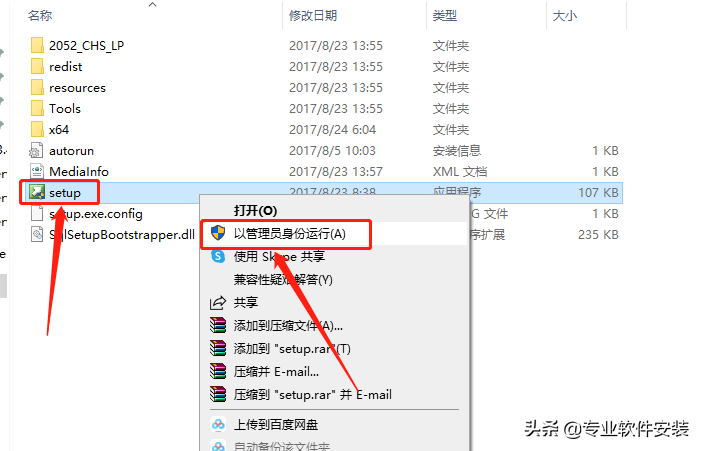This screenshot has width=702, height=451.
Task: Sort by 大小 column header
Action: [x=565, y=16]
